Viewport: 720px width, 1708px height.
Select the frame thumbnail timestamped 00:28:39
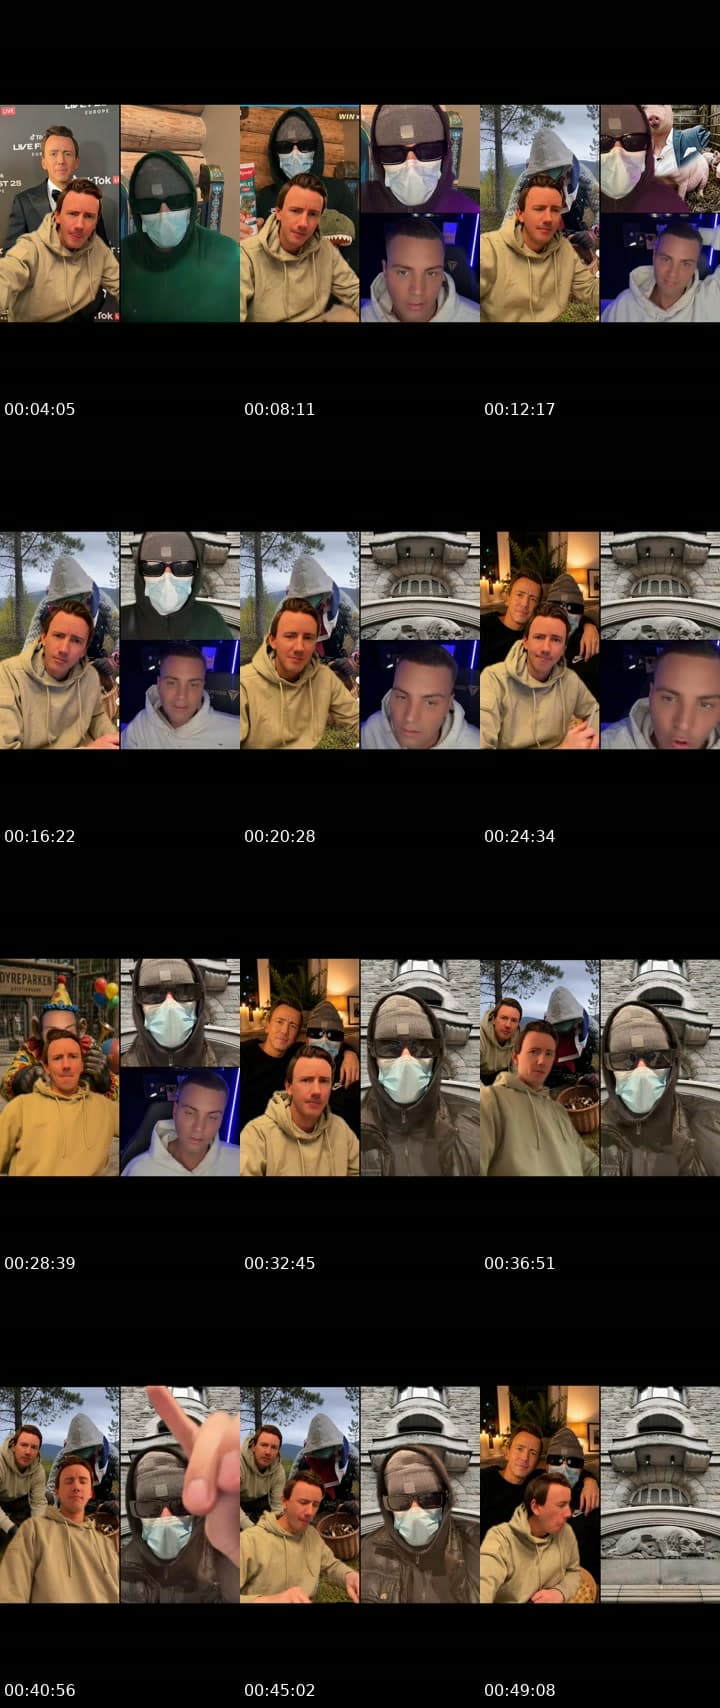coord(120,1067)
